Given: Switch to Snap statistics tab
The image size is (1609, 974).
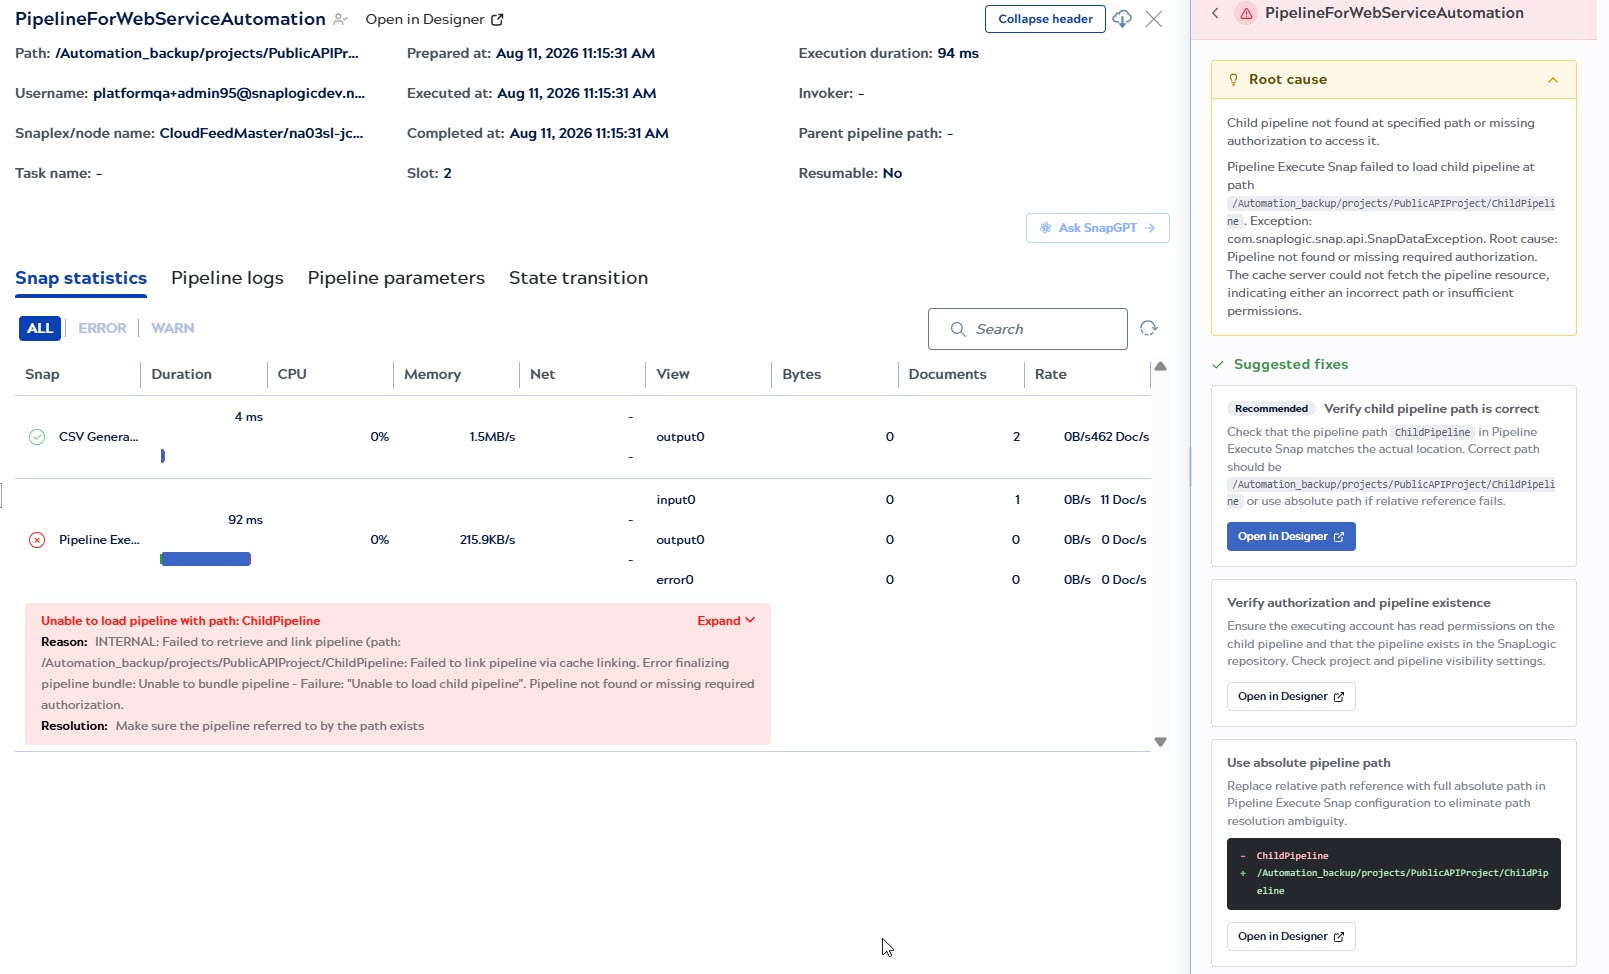Looking at the screenshot, I should coord(81,278).
